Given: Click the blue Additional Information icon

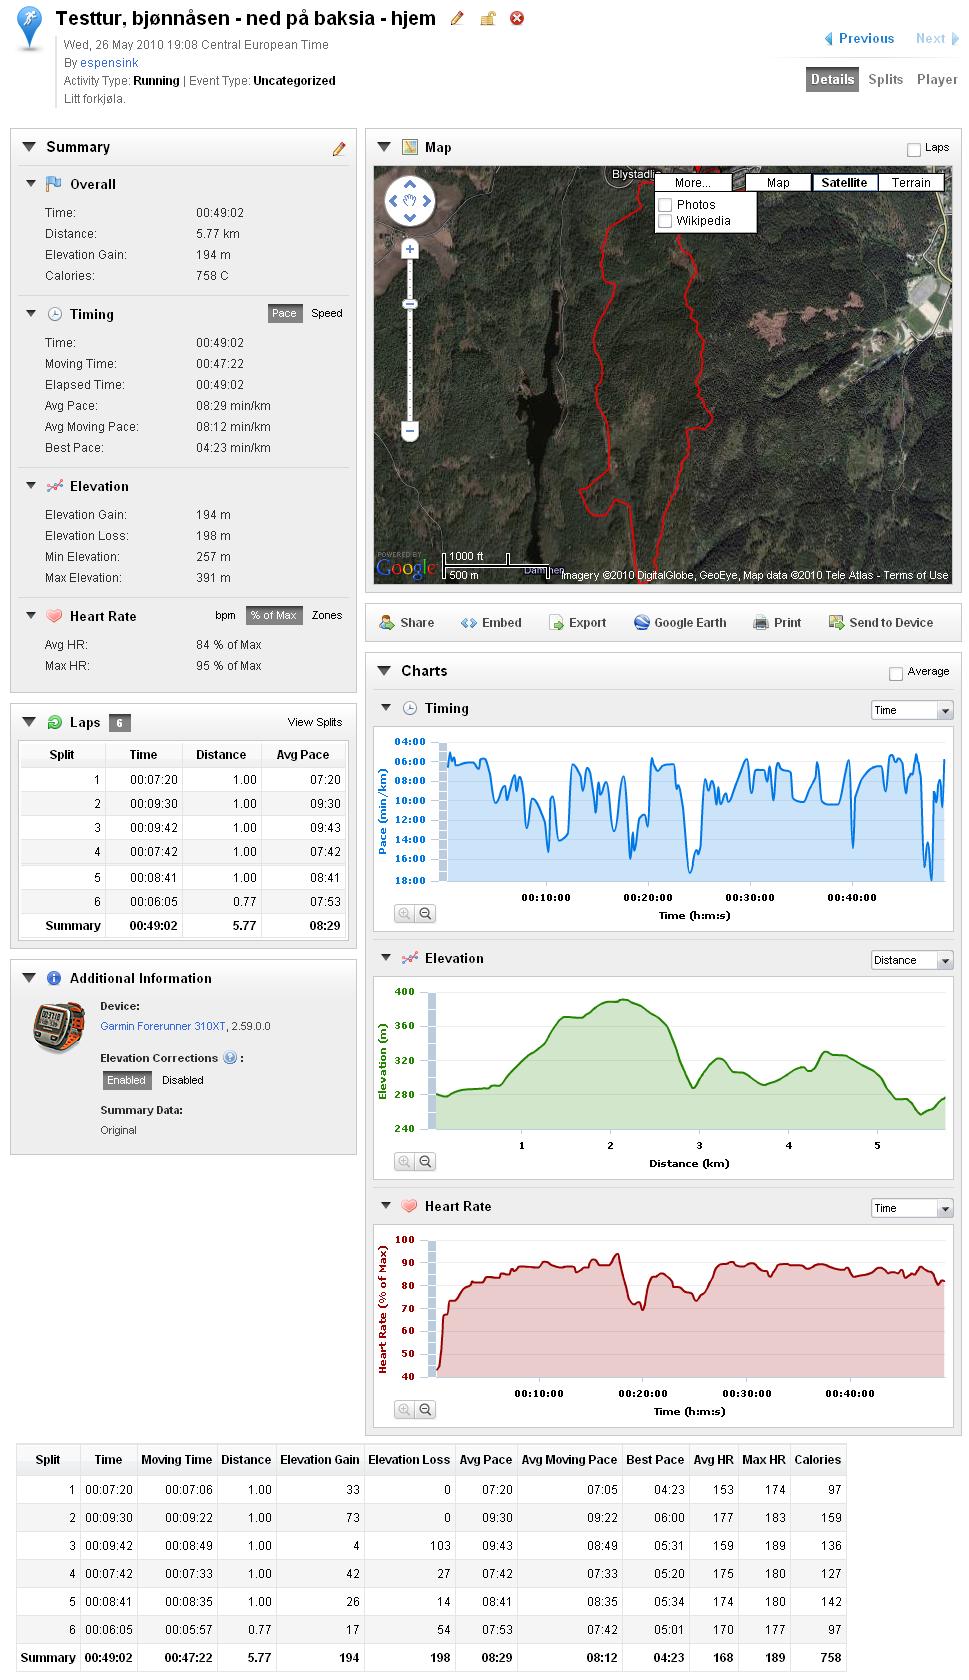Looking at the screenshot, I should [x=55, y=978].
